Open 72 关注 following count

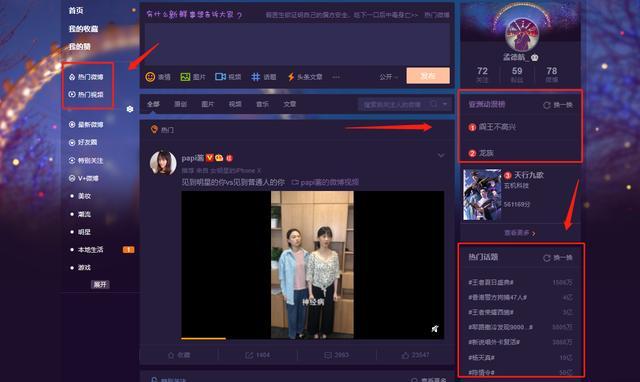click(482, 75)
